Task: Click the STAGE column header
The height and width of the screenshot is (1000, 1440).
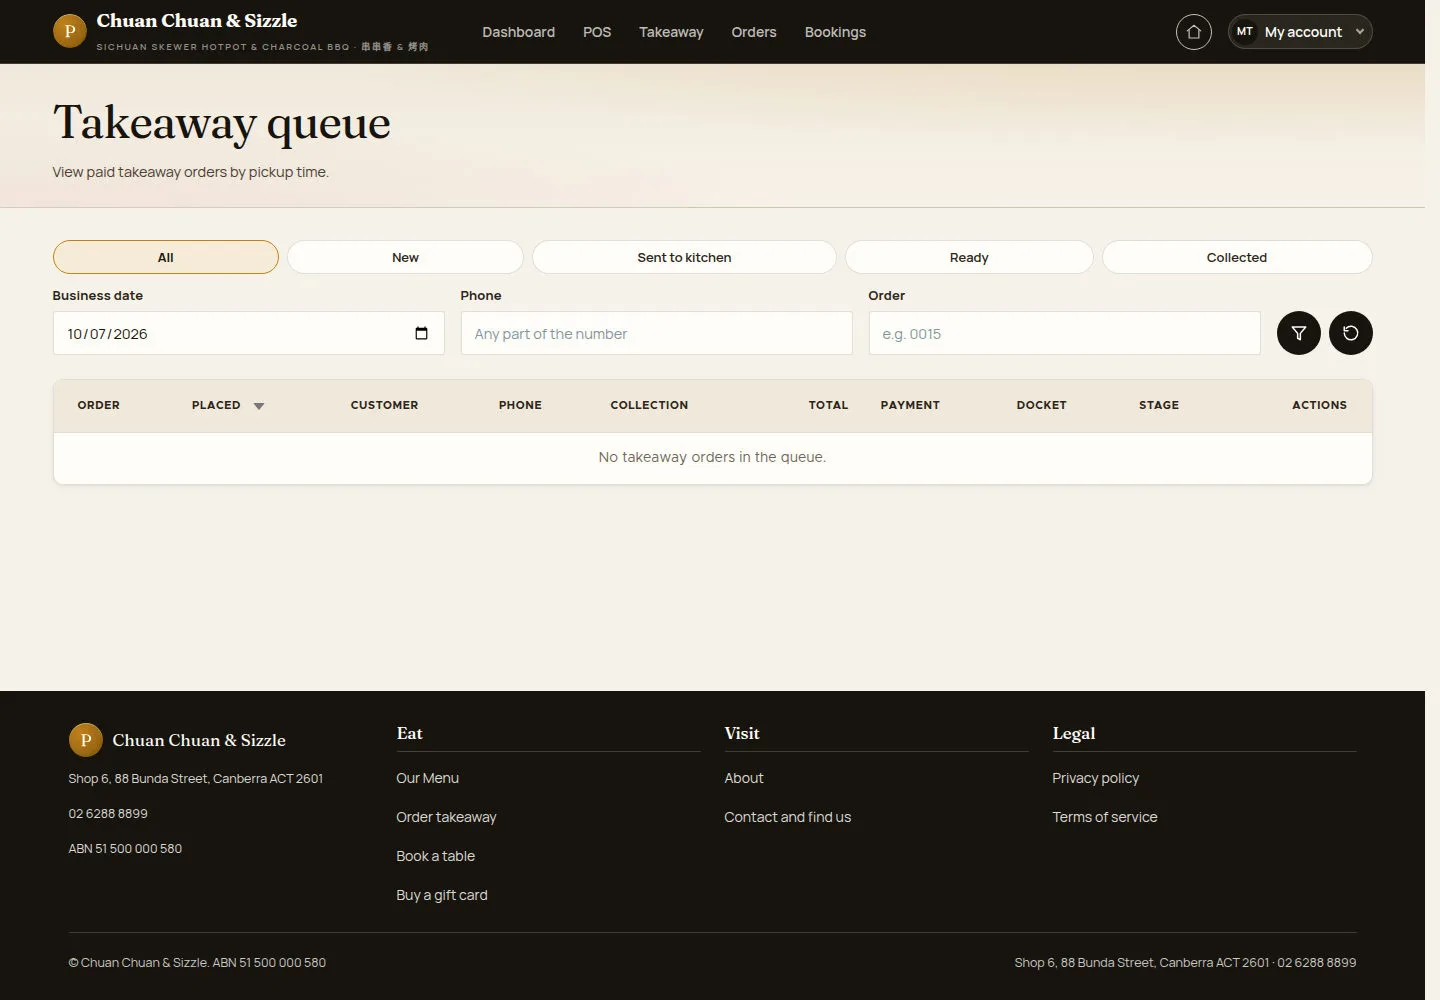Action: (x=1158, y=405)
